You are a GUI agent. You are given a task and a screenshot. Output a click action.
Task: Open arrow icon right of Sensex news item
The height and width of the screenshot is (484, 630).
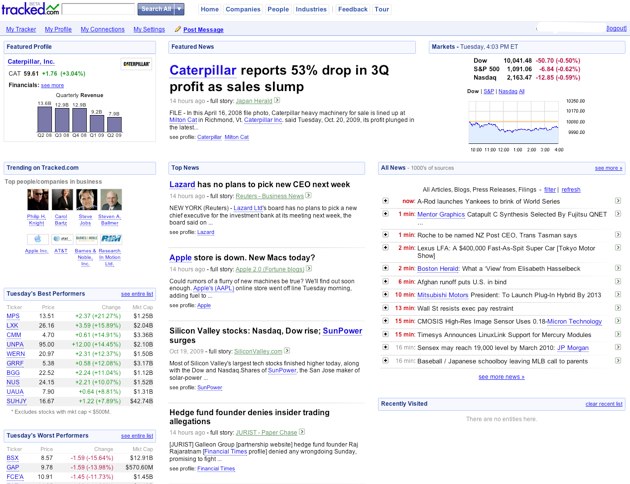point(618,347)
